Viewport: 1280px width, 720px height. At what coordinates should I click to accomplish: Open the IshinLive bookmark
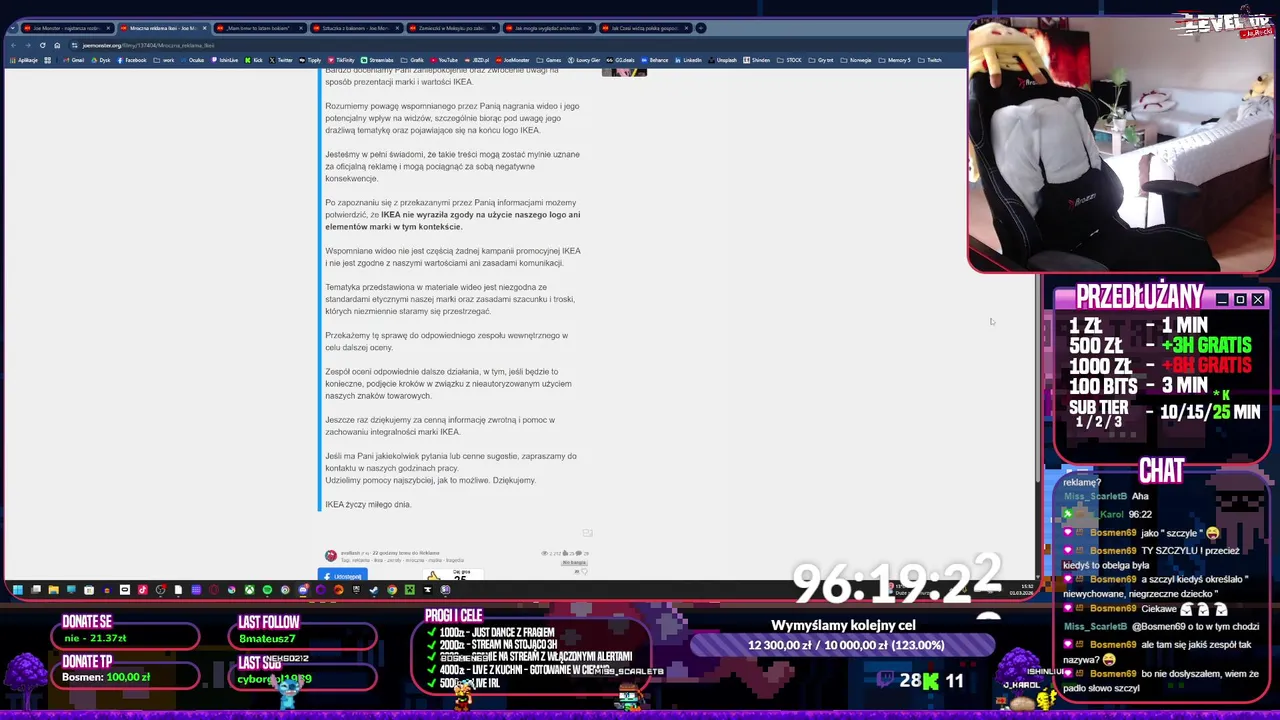pos(225,60)
